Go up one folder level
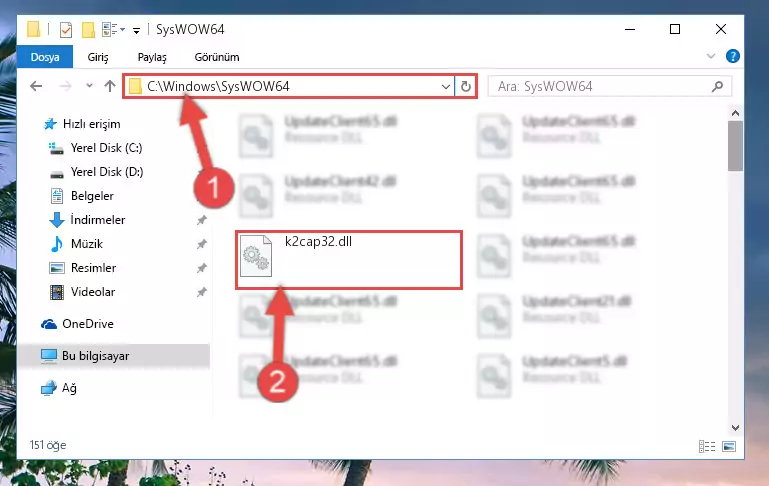 [110, 86]
